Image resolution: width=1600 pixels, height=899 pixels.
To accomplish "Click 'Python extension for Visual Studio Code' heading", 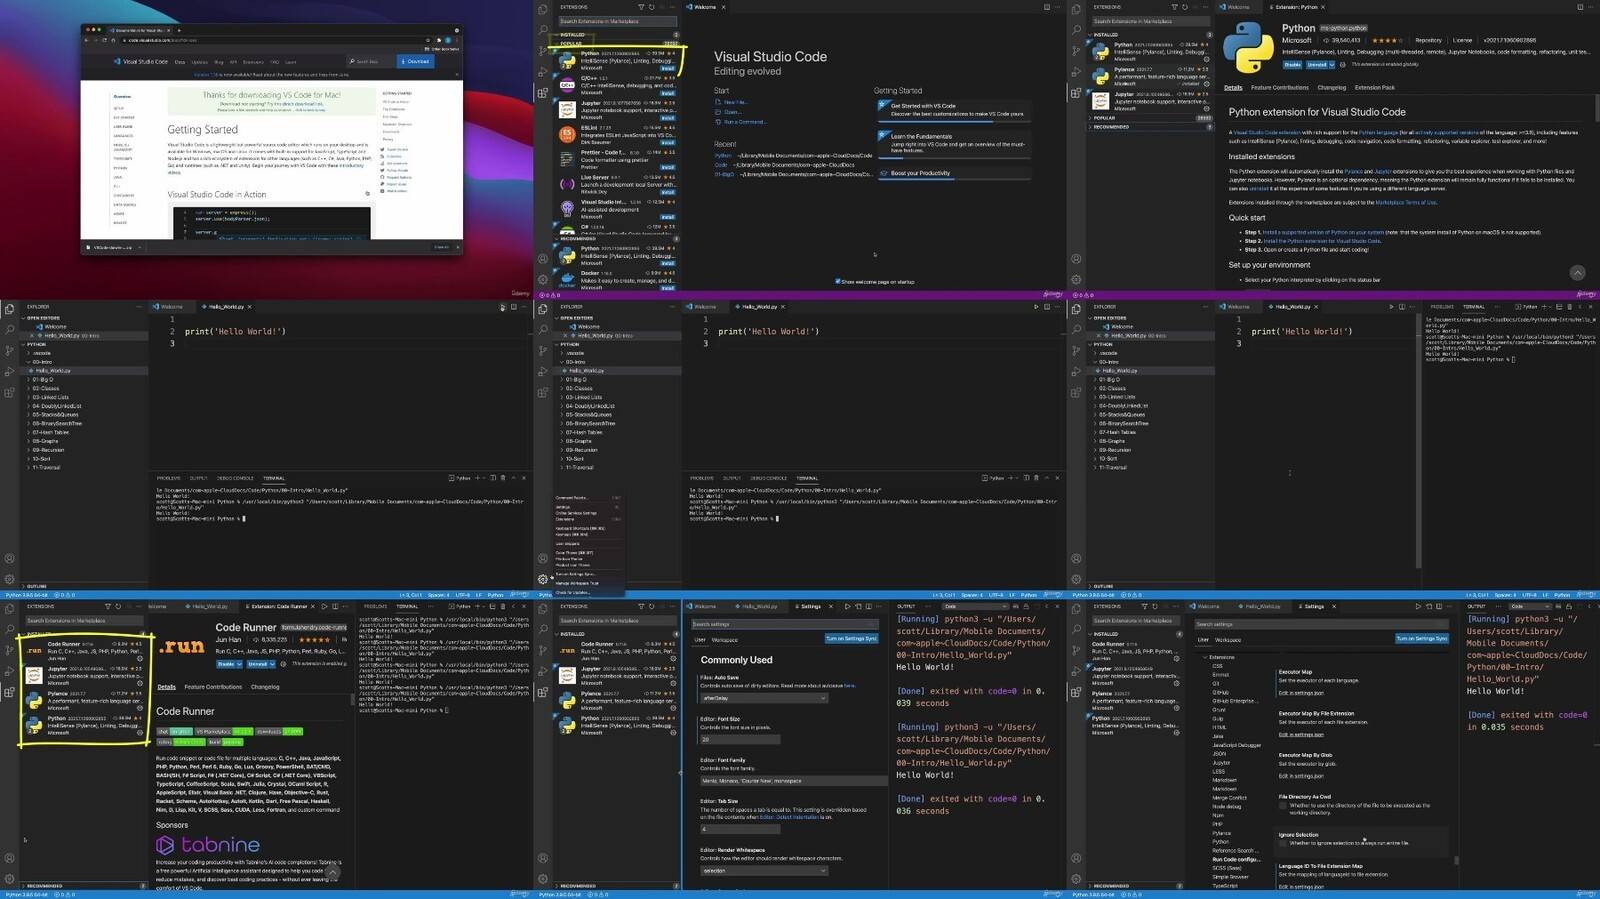I will pyautogui.click(x=1317, y=112).
